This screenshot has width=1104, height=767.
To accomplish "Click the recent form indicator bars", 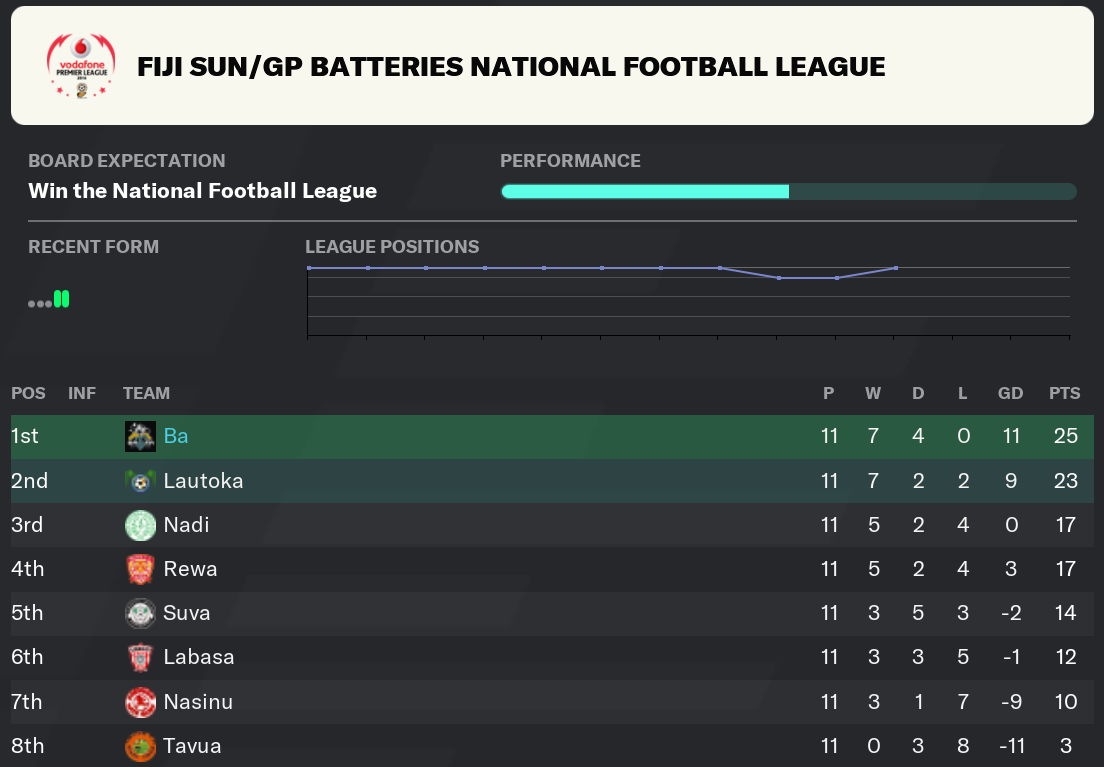I will coord(49,299).
